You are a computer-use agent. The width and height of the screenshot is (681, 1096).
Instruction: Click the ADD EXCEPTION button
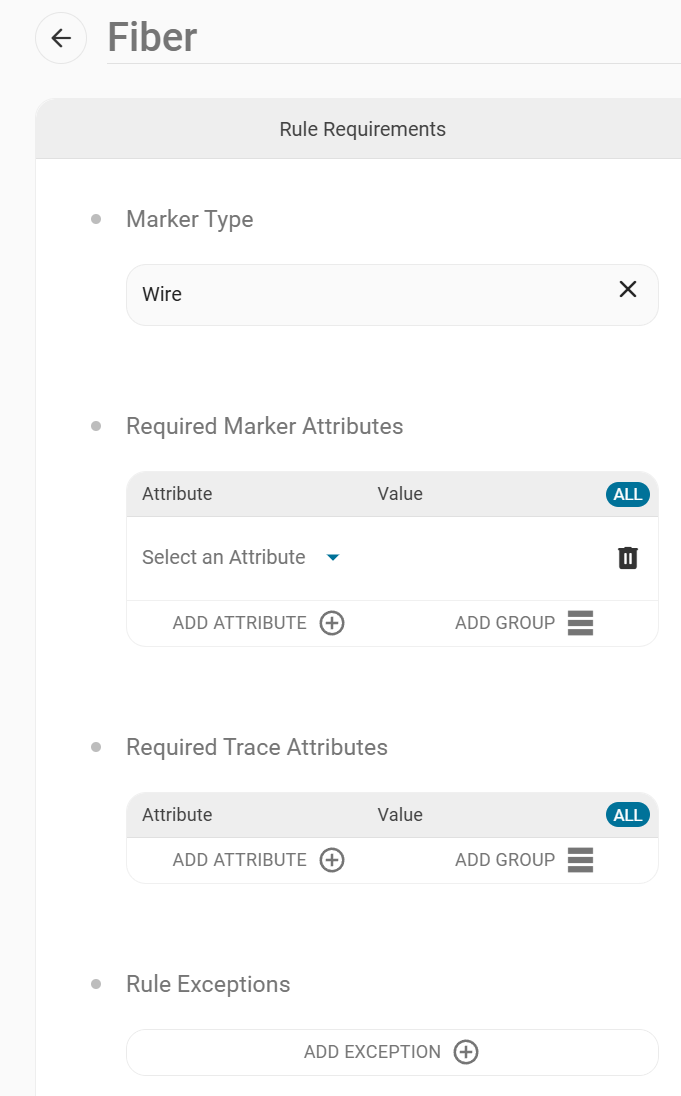pos(392,1052)
